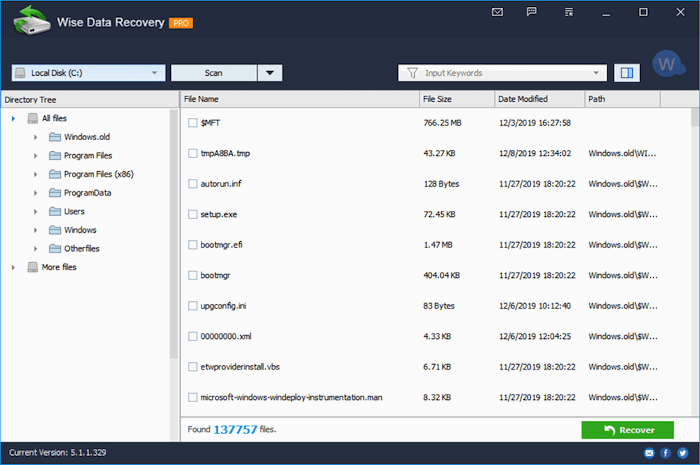Viewport: 700px width, 465px height.
Task: Check the tmpA8BA.tmp checkbox
Action: pyautogui.click(x=192, y=154)
